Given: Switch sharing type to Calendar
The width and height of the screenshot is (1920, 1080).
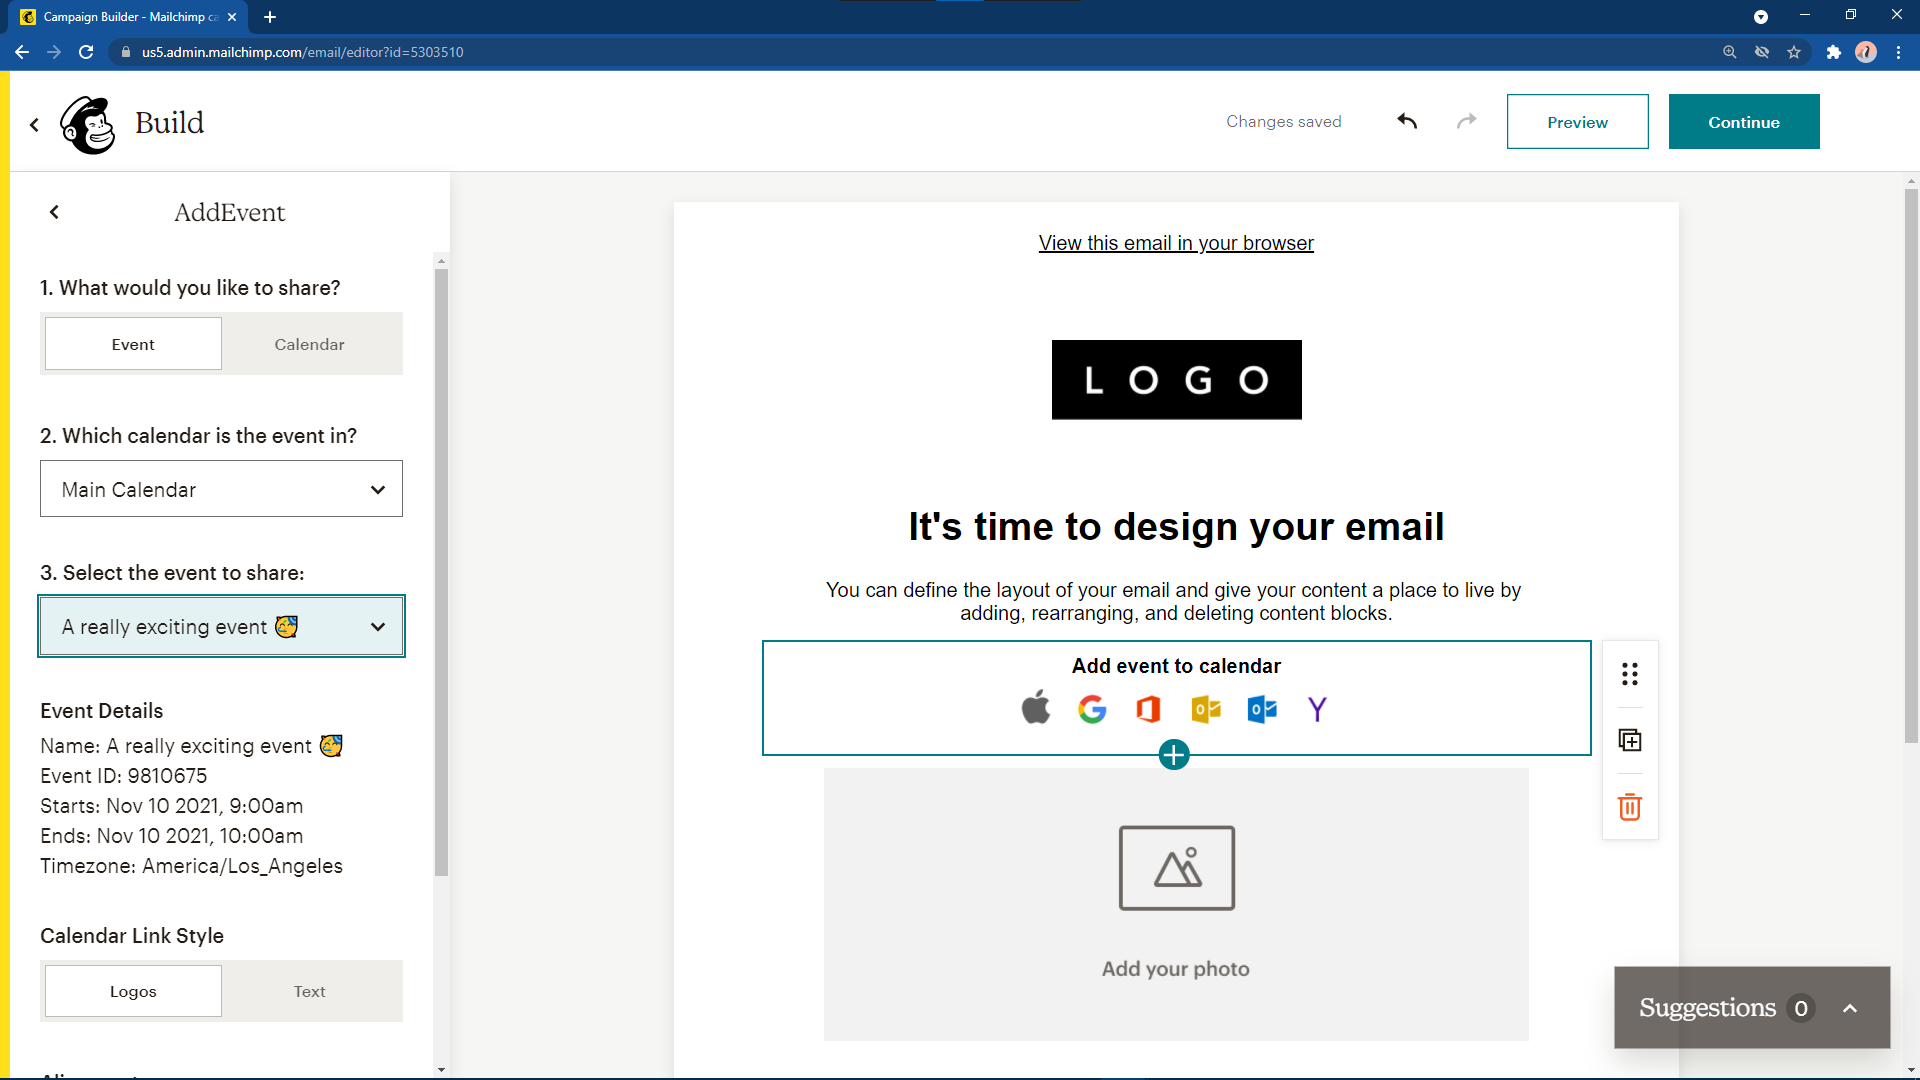Looking at the screenshot, I should pos(310,343).
